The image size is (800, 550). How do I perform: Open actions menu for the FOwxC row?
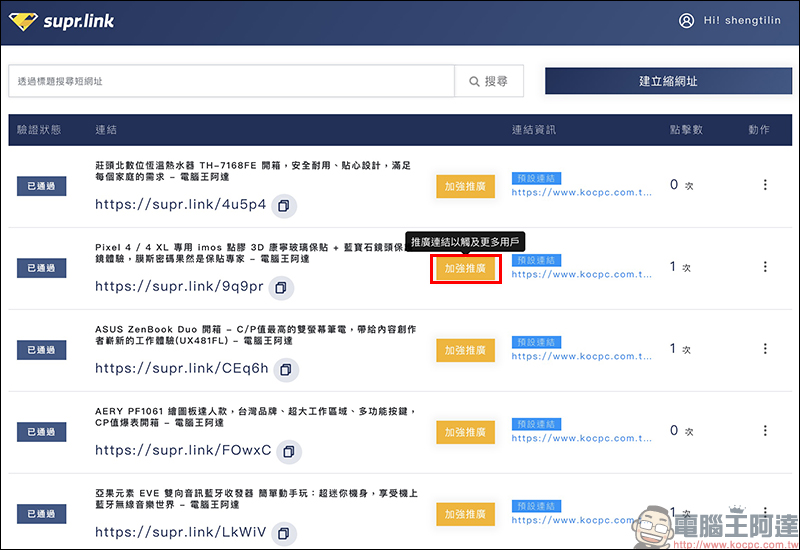click(765, 431)
